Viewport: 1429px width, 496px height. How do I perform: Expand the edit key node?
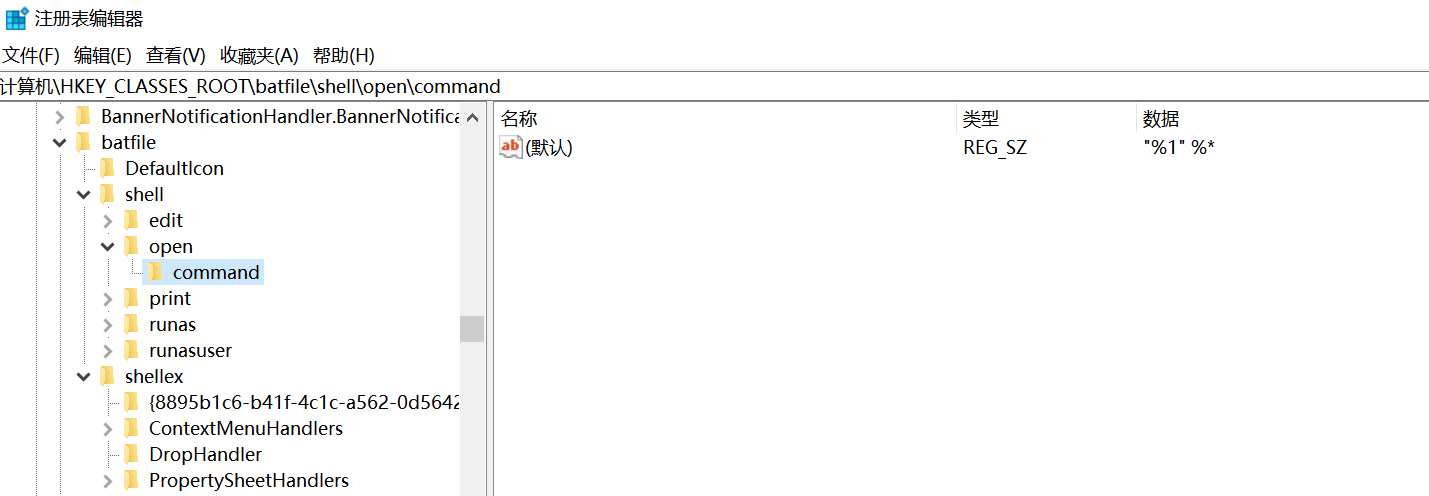point(108,221)
